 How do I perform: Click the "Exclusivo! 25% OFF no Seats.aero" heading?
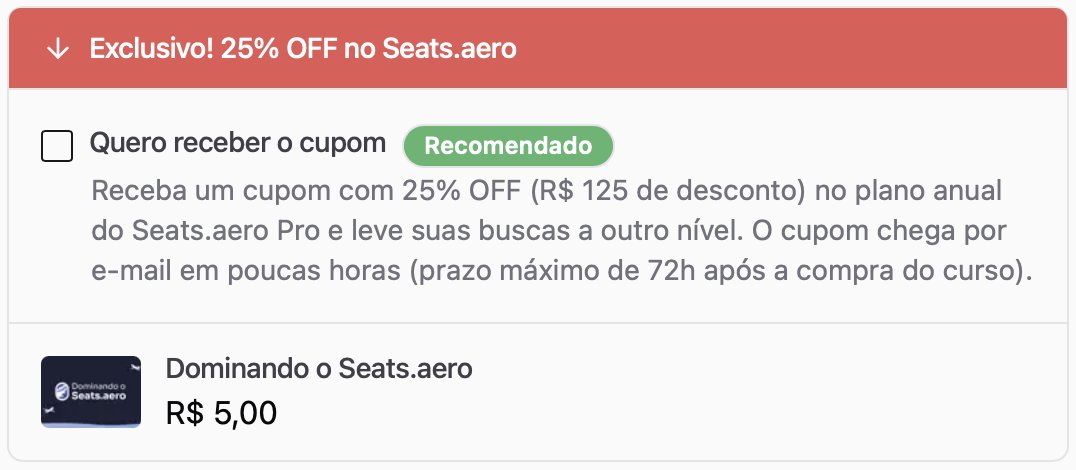point(303,49)
